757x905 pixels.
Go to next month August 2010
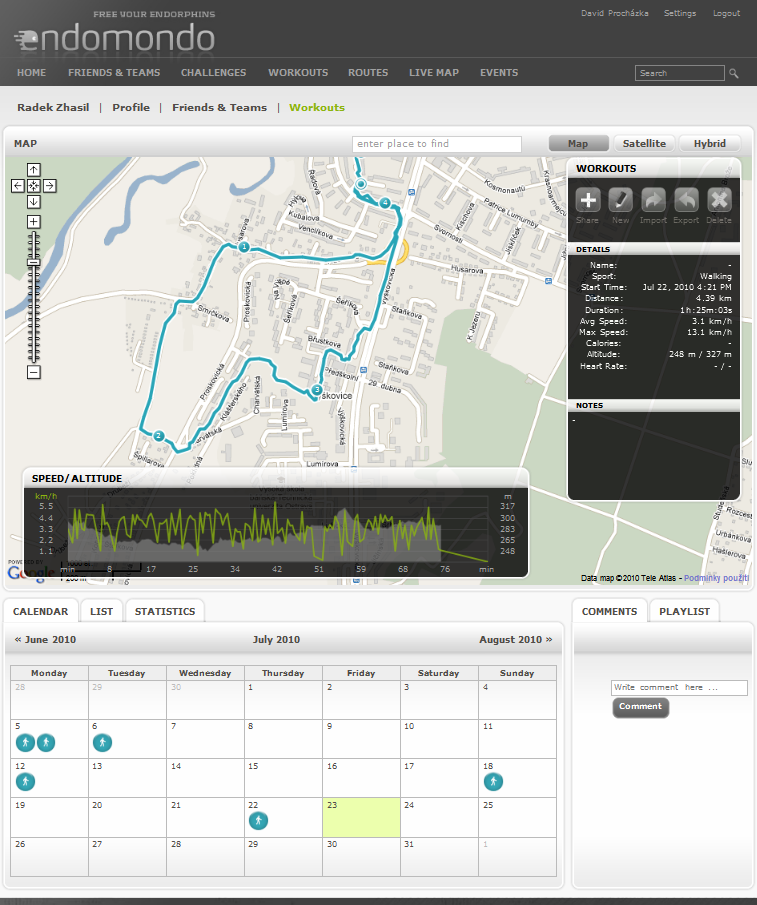click(x=515, y=640)
